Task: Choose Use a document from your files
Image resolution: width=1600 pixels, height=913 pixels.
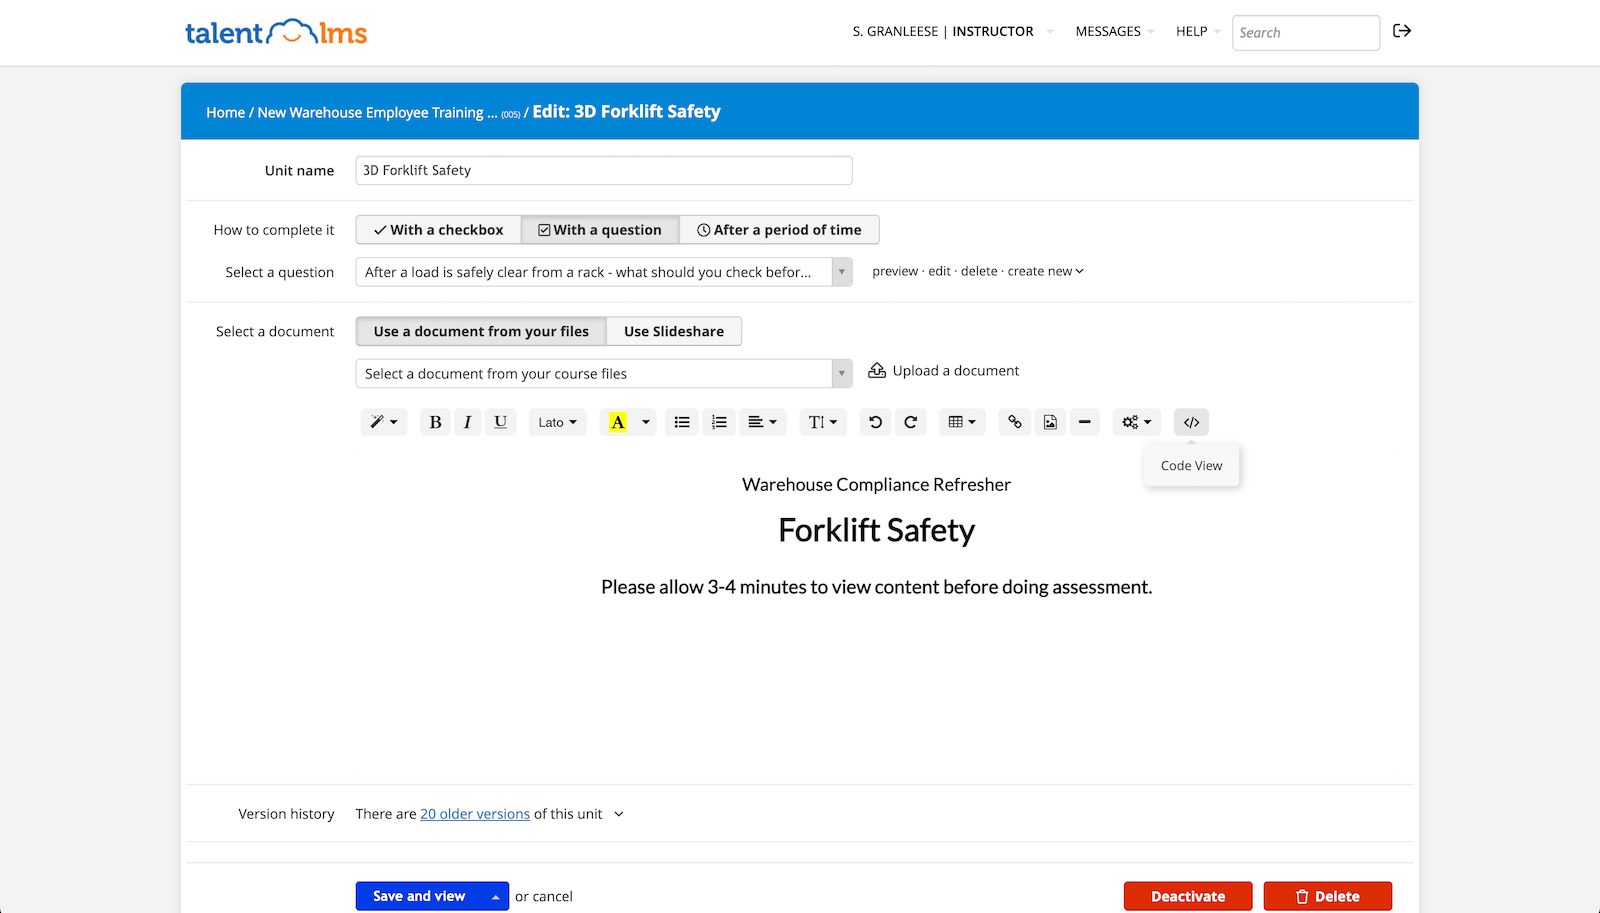Action: [481, 332]
